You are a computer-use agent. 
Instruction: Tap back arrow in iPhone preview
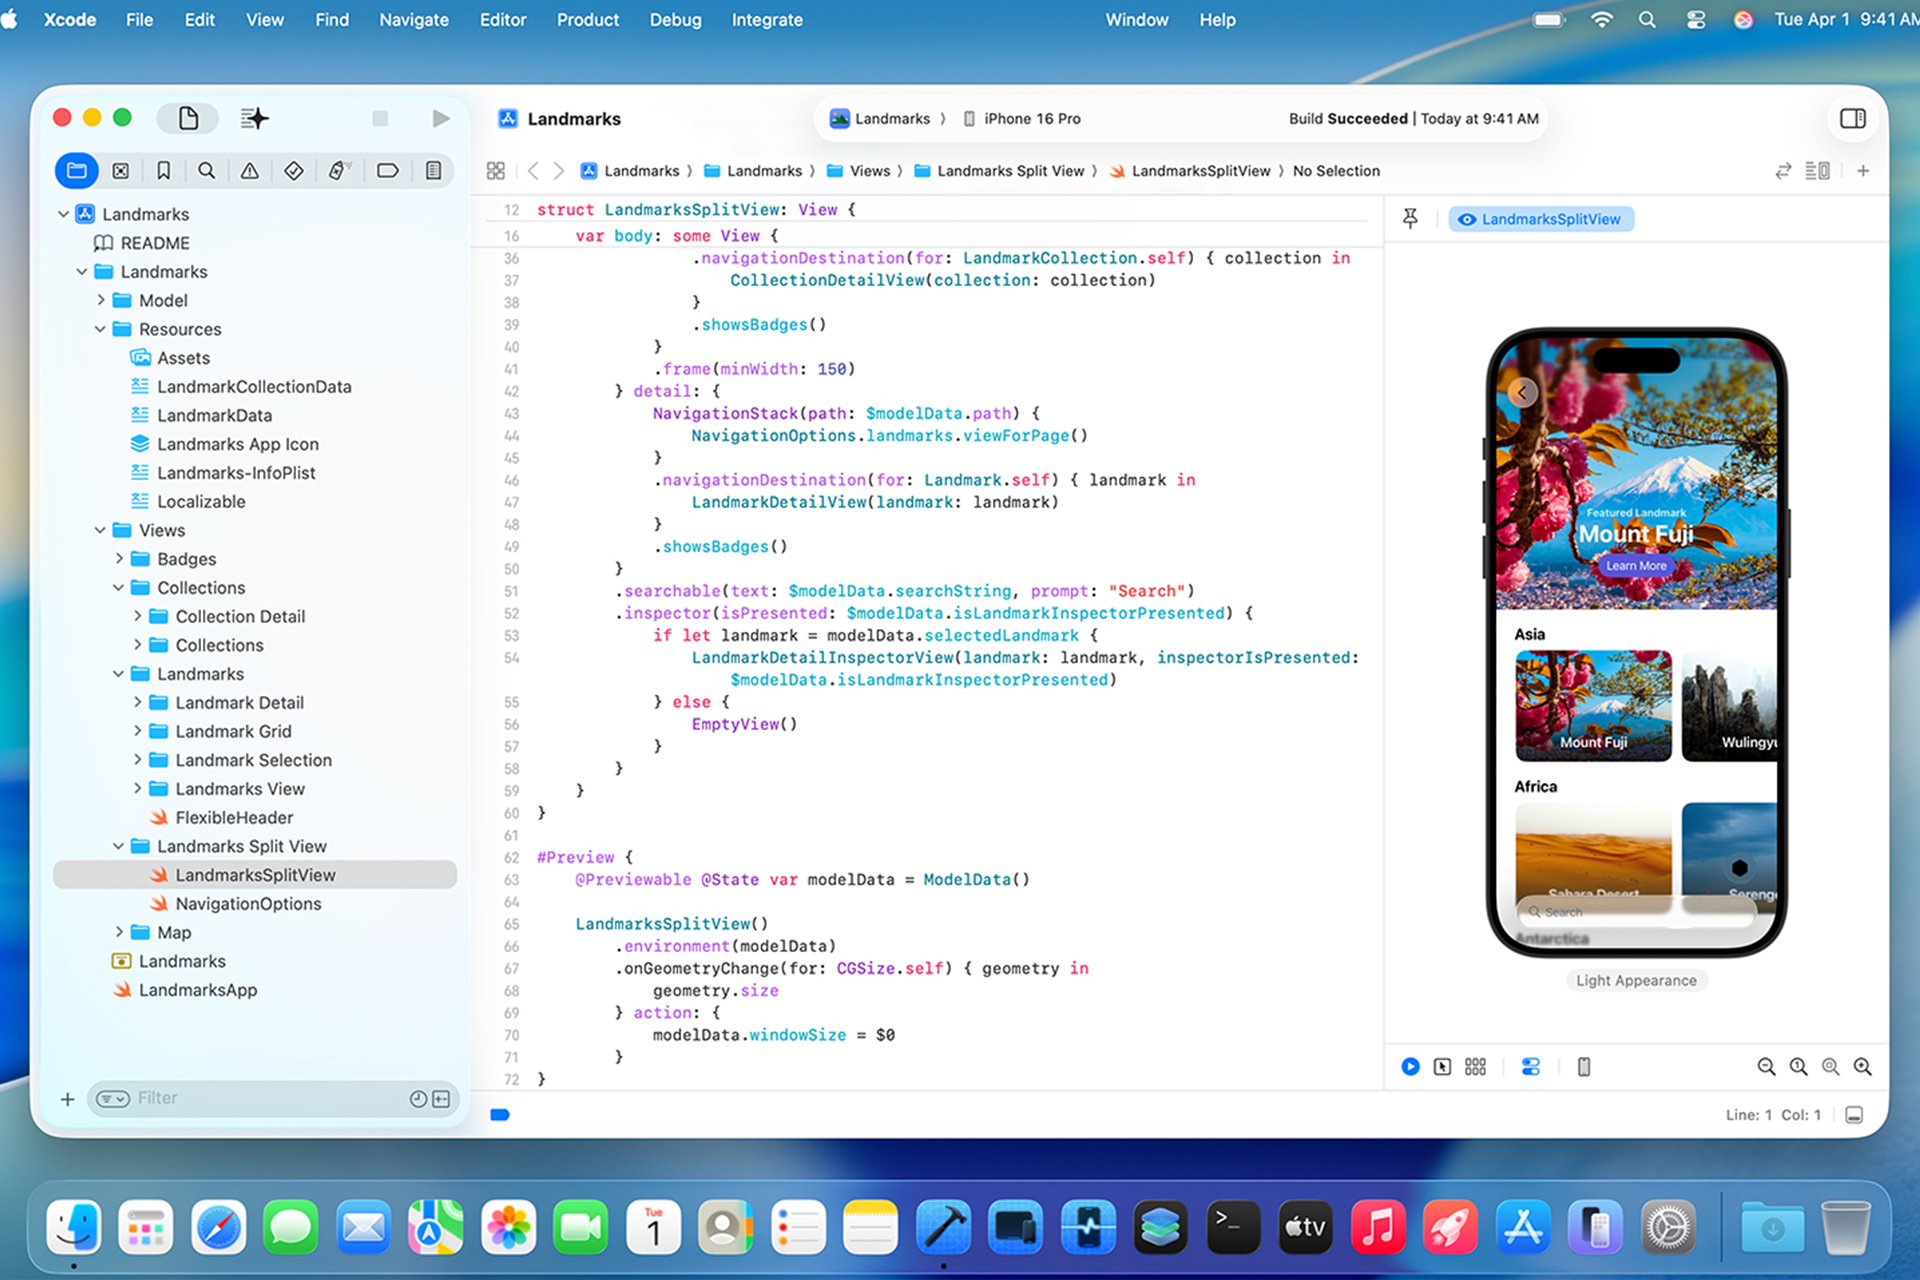coord(1522,392)
